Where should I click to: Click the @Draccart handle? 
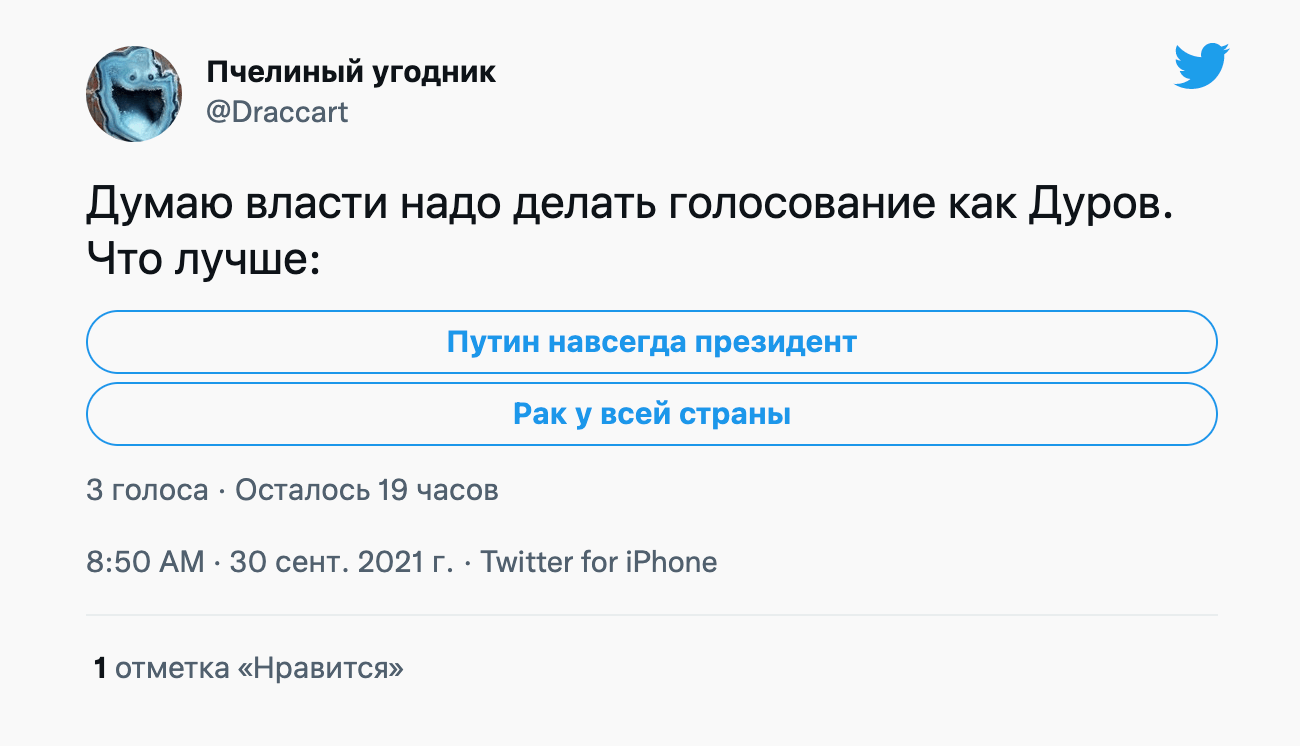(277, 111)
